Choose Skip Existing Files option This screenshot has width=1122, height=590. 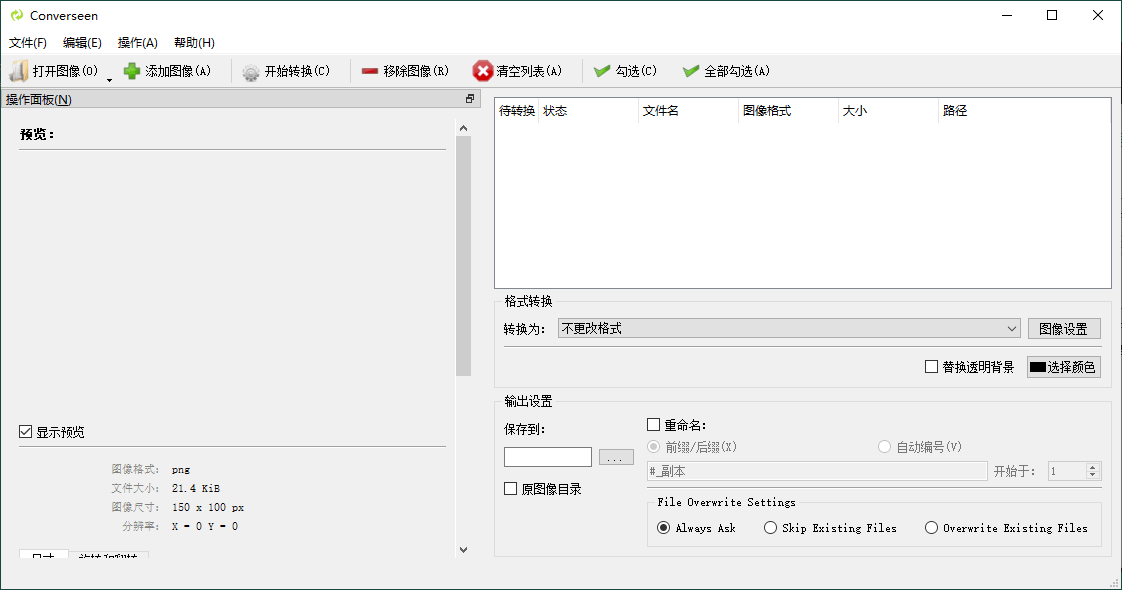[770, 528]
